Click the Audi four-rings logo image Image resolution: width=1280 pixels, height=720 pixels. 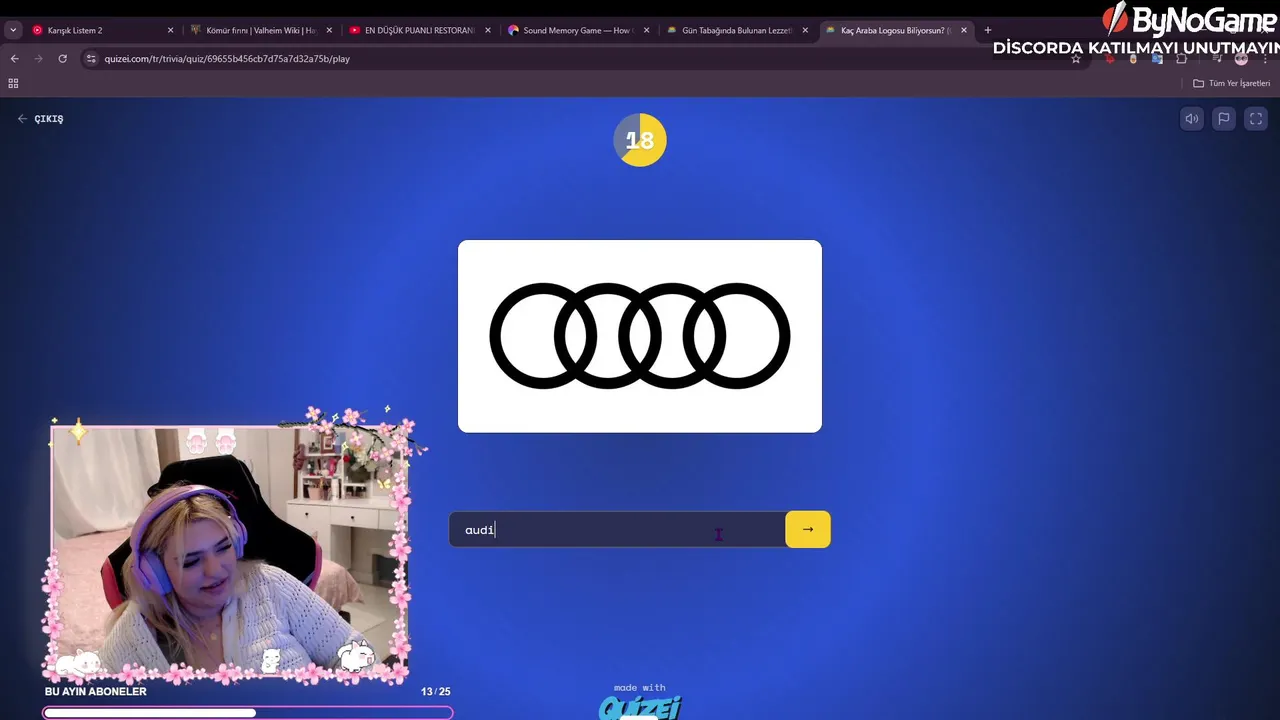click(640, 336)
